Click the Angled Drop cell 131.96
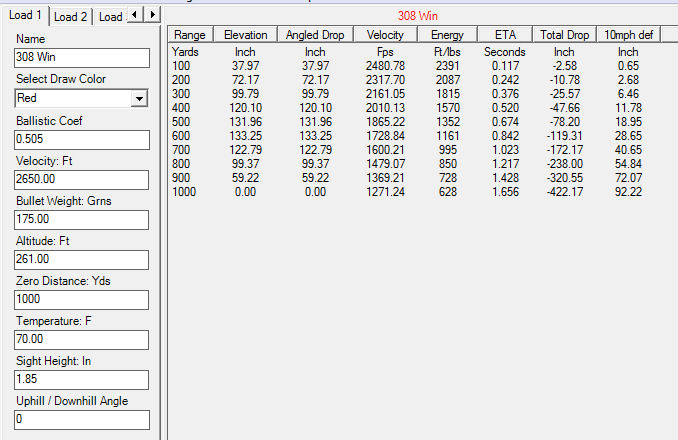678x440 pixels. (316, 122)
